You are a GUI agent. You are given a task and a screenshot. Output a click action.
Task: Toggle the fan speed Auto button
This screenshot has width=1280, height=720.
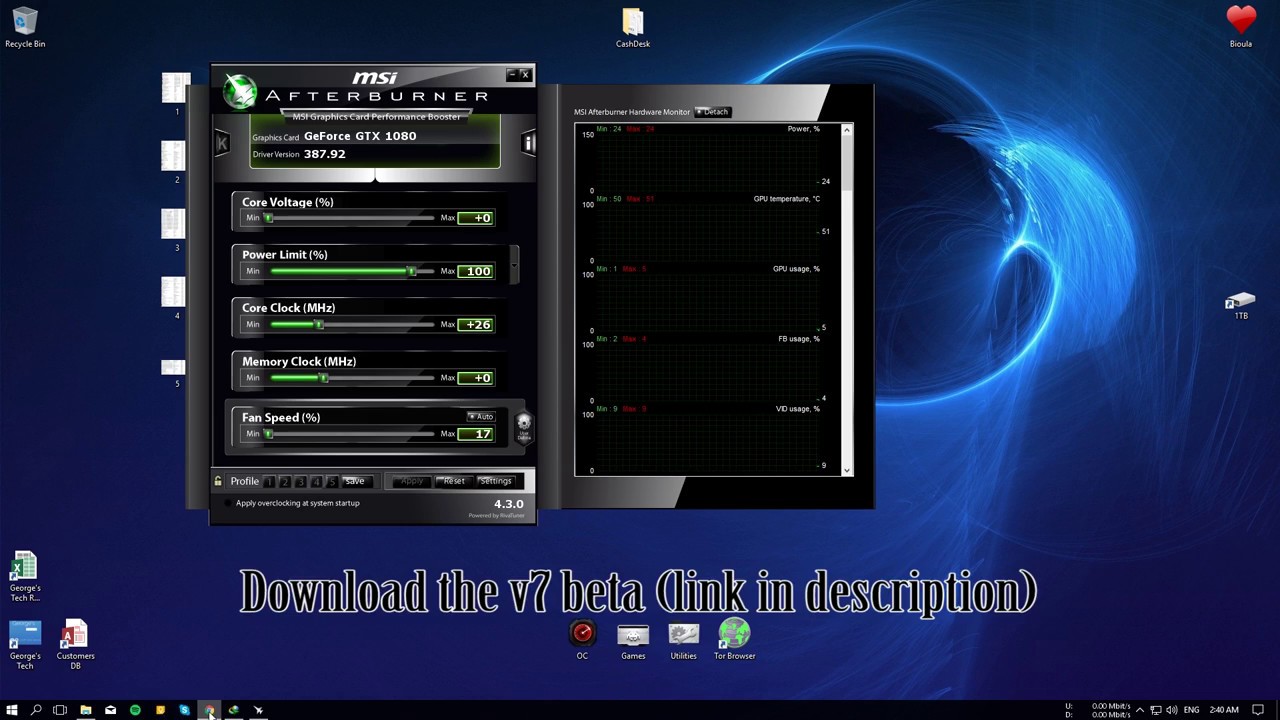[x=481, y=416]
